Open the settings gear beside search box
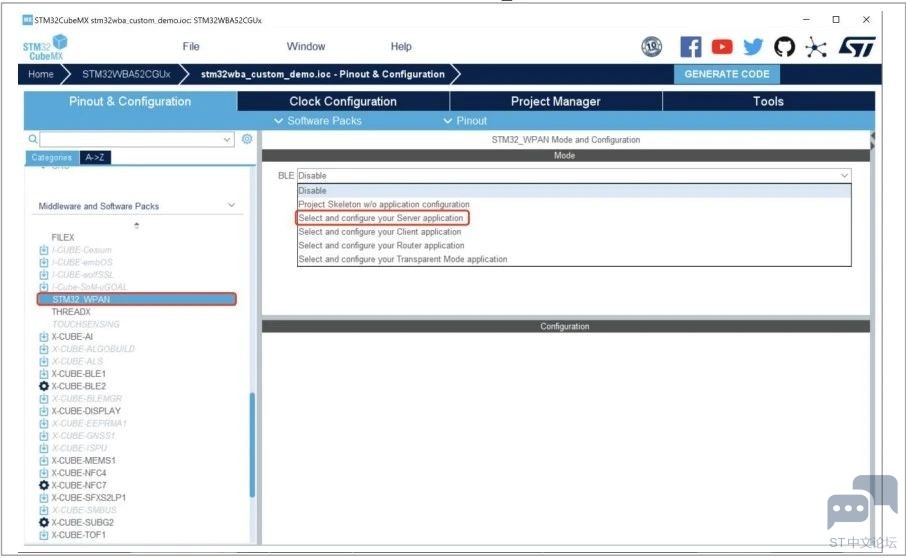 pos(247,139)
